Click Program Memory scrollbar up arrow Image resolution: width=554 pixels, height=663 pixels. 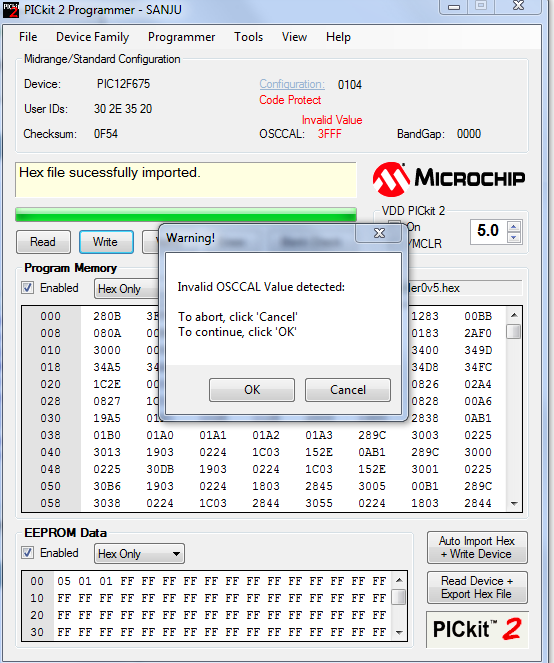pos(514,315)
